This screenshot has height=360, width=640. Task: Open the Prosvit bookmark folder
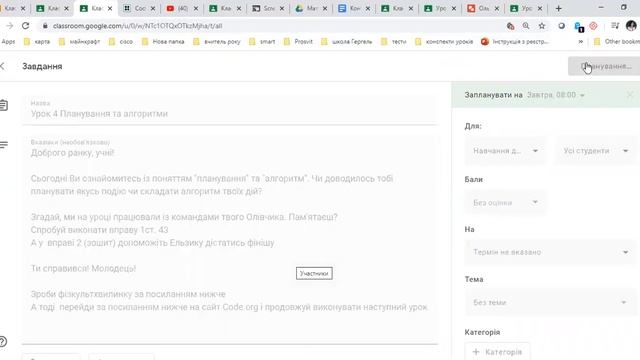(x=298, y=42)
